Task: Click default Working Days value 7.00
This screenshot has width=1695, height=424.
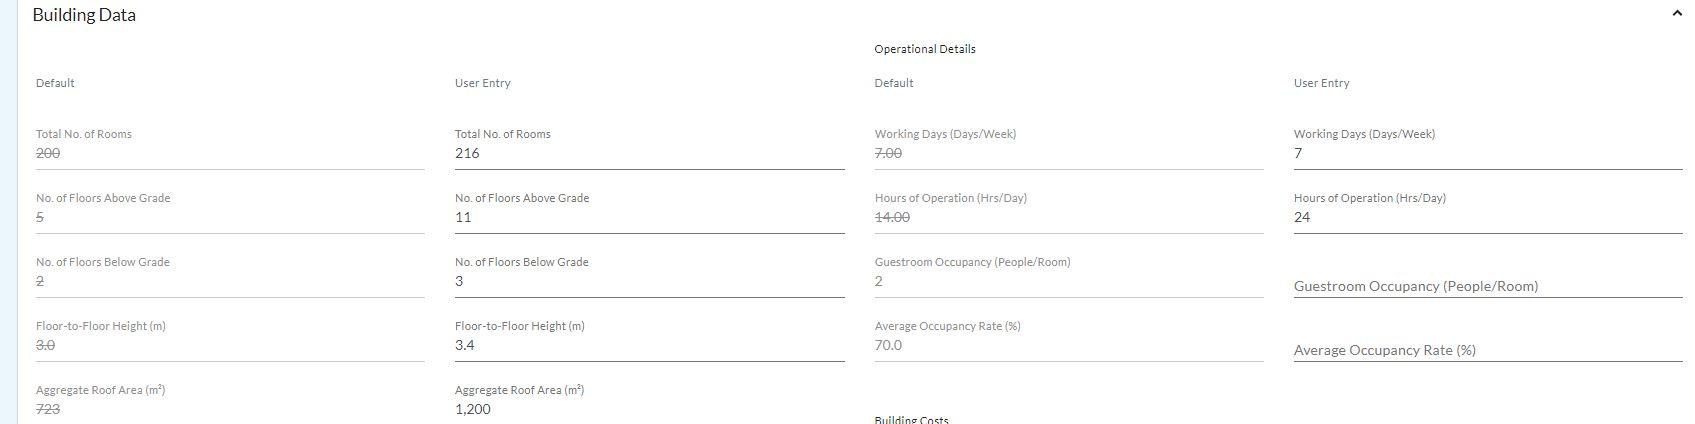Action: tap(888, 154)
